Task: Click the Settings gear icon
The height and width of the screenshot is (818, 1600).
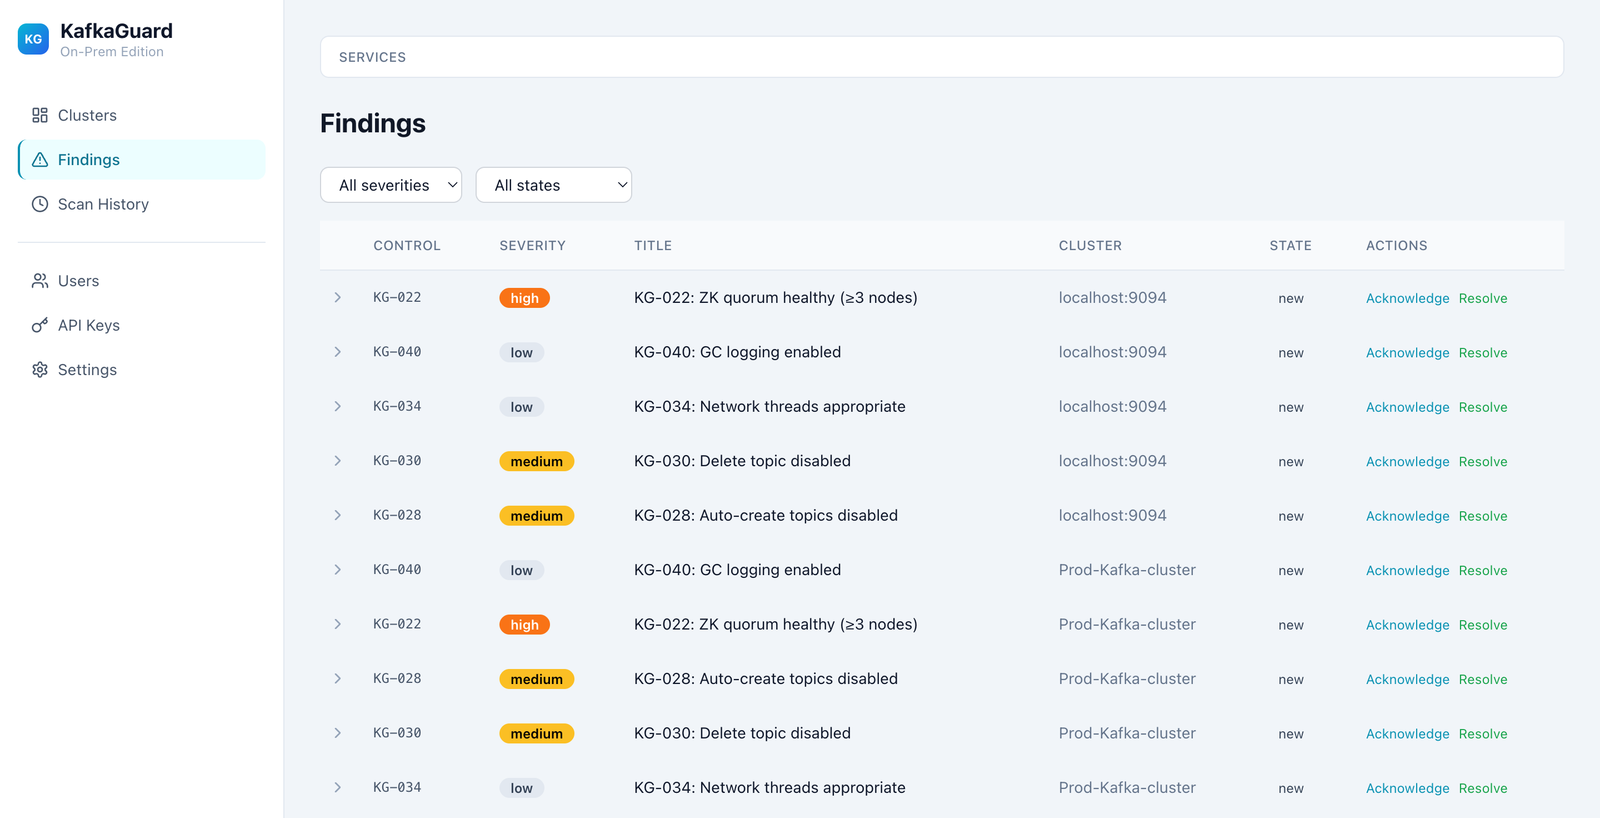Action: [40, 370]
